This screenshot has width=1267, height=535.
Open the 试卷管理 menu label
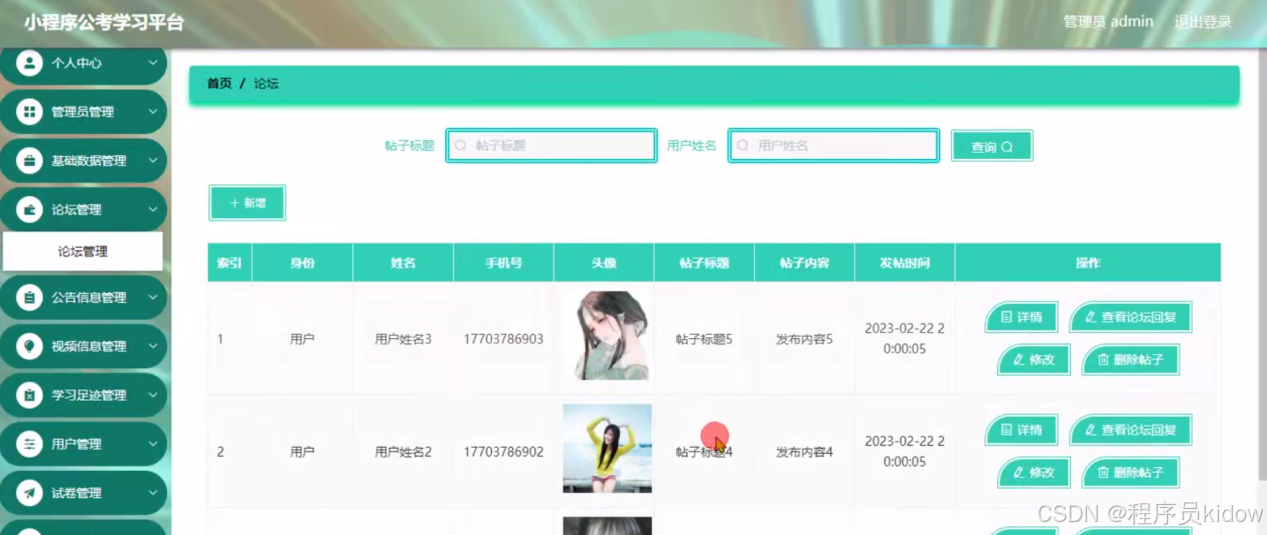click(77, 493)
